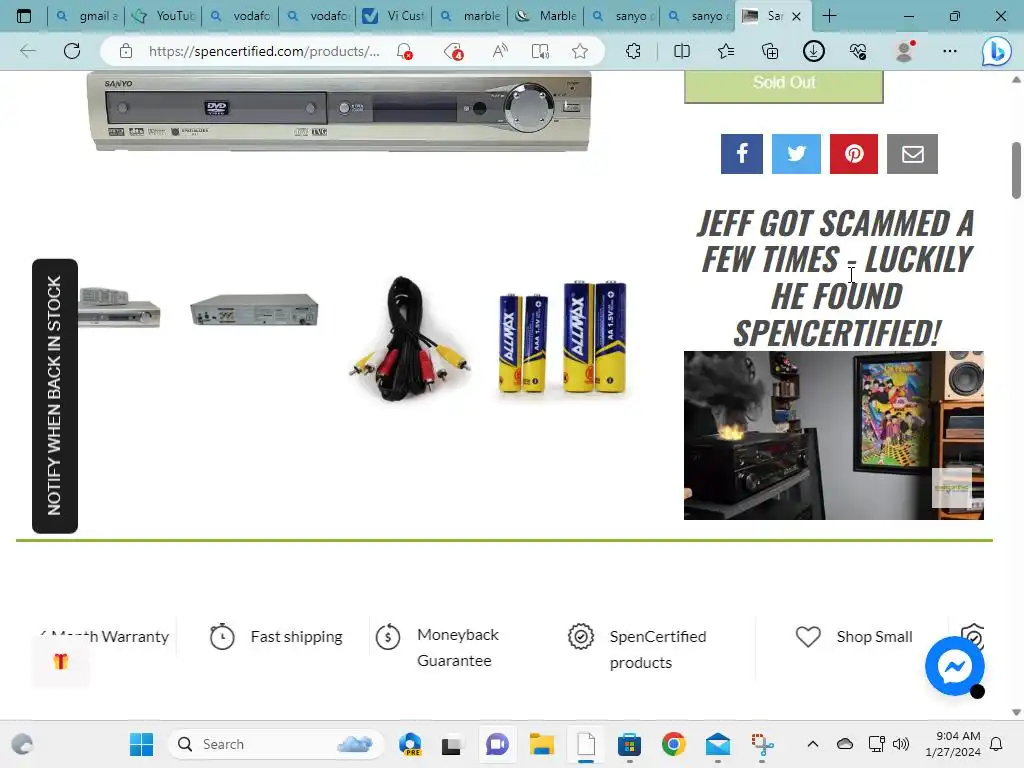
Task: Open the user profile avatar
Action: click(x=904, y=51)
